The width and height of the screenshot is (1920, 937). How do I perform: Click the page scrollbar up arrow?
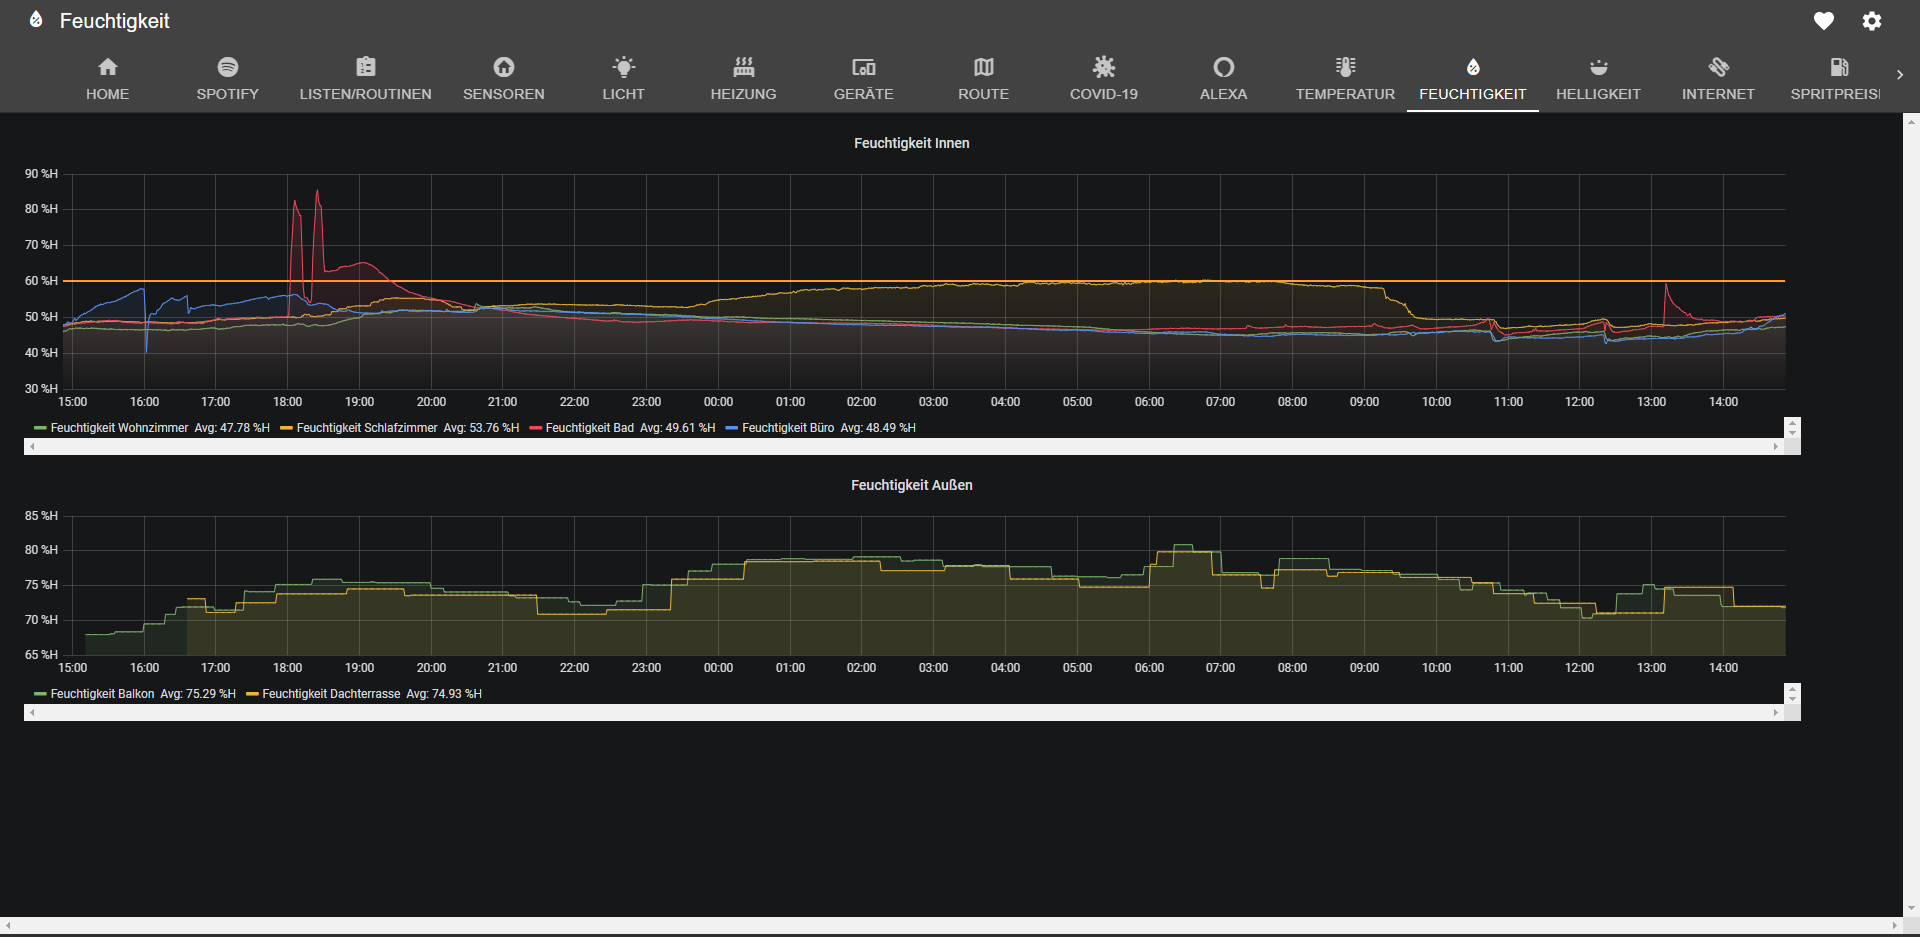(1911, 121)
